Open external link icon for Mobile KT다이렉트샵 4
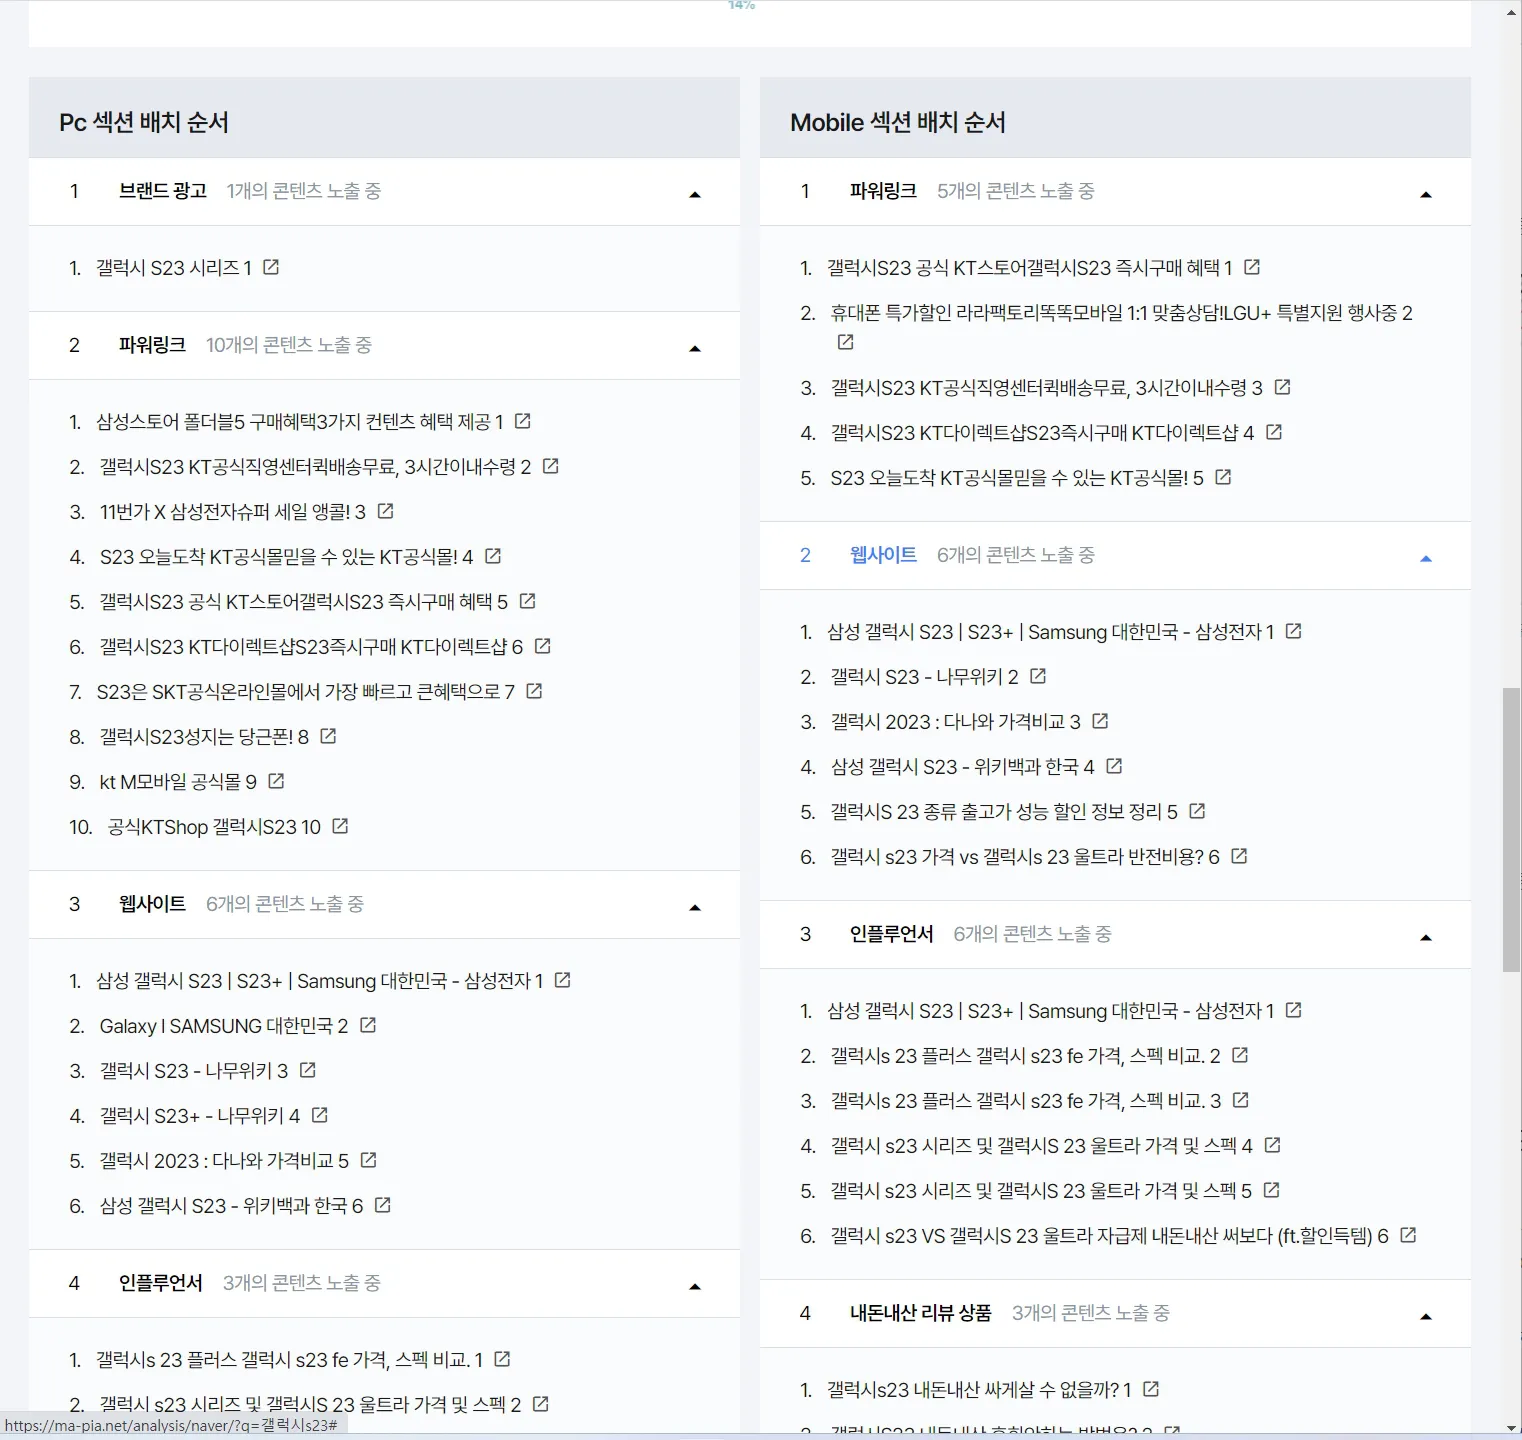This screenshot has width=1522, height=1440. (1274, 432)
